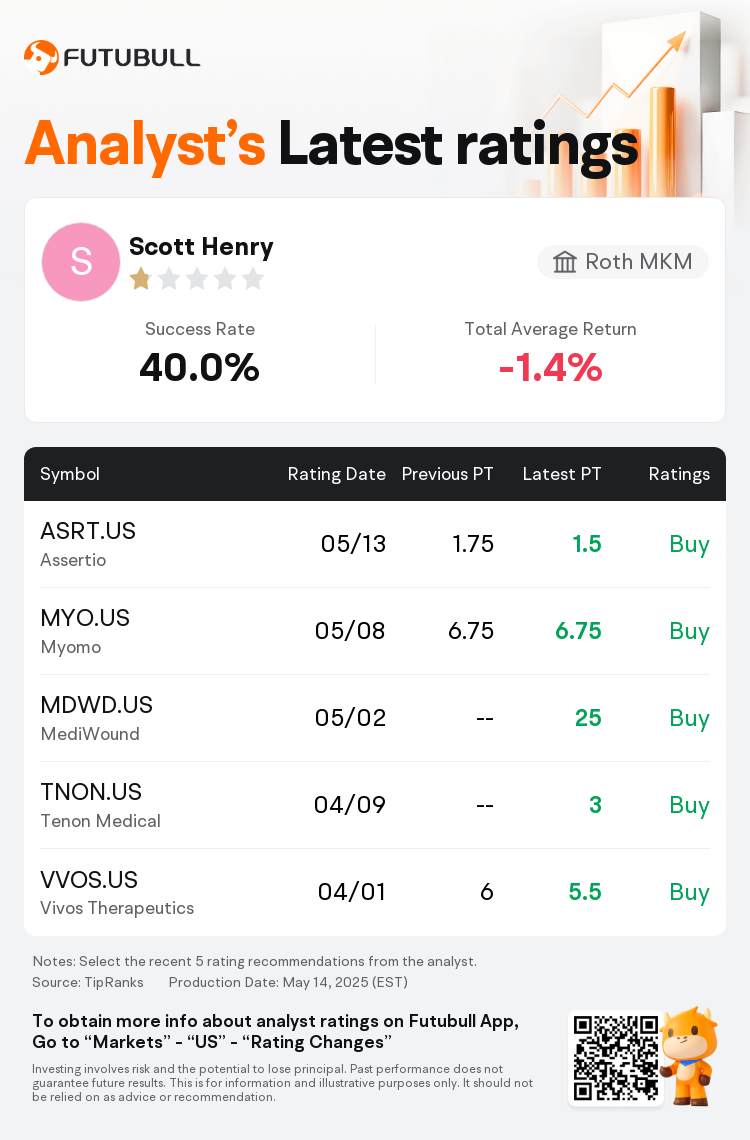Click the Ratings column header

(x=679, y=474)
